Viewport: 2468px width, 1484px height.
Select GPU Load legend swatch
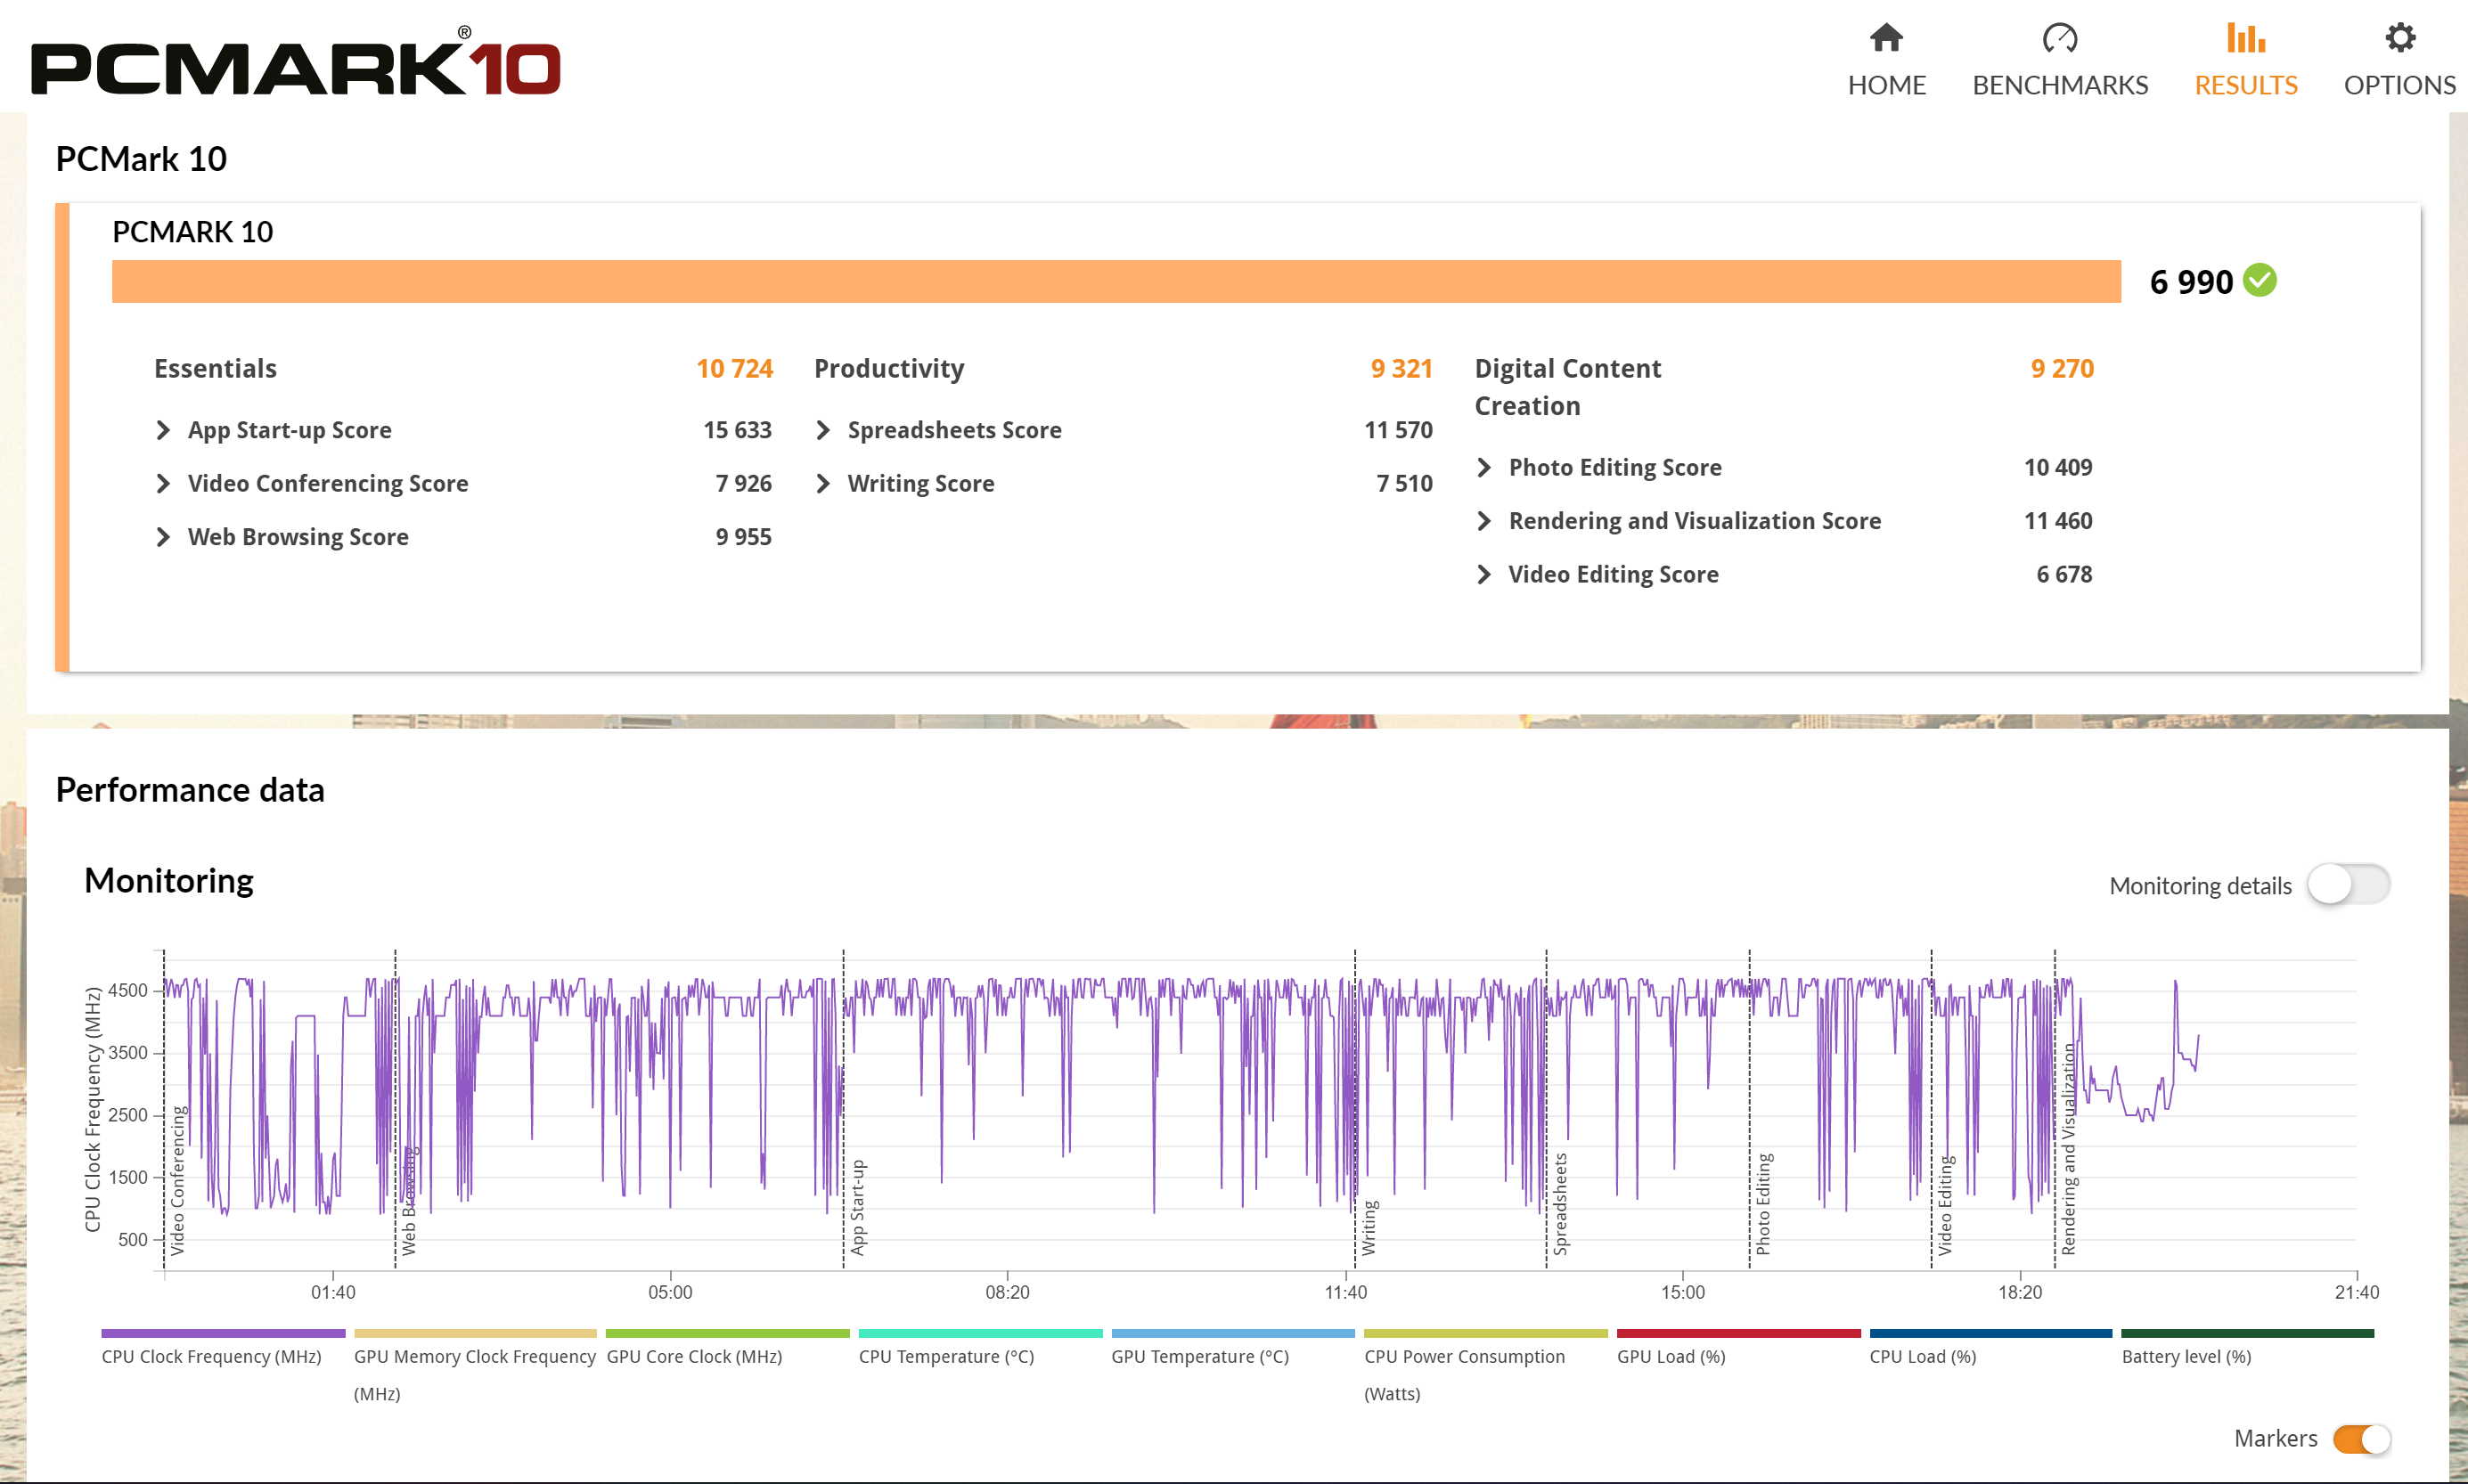(1738, 1333)
